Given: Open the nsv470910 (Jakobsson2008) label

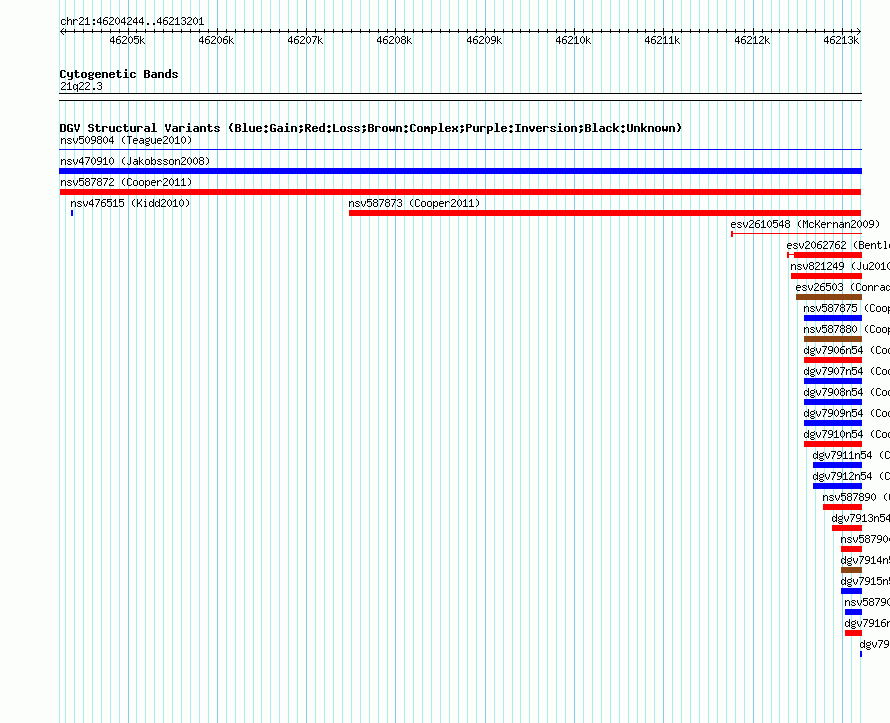Looking at the screenshot, I should coord(135,161).
